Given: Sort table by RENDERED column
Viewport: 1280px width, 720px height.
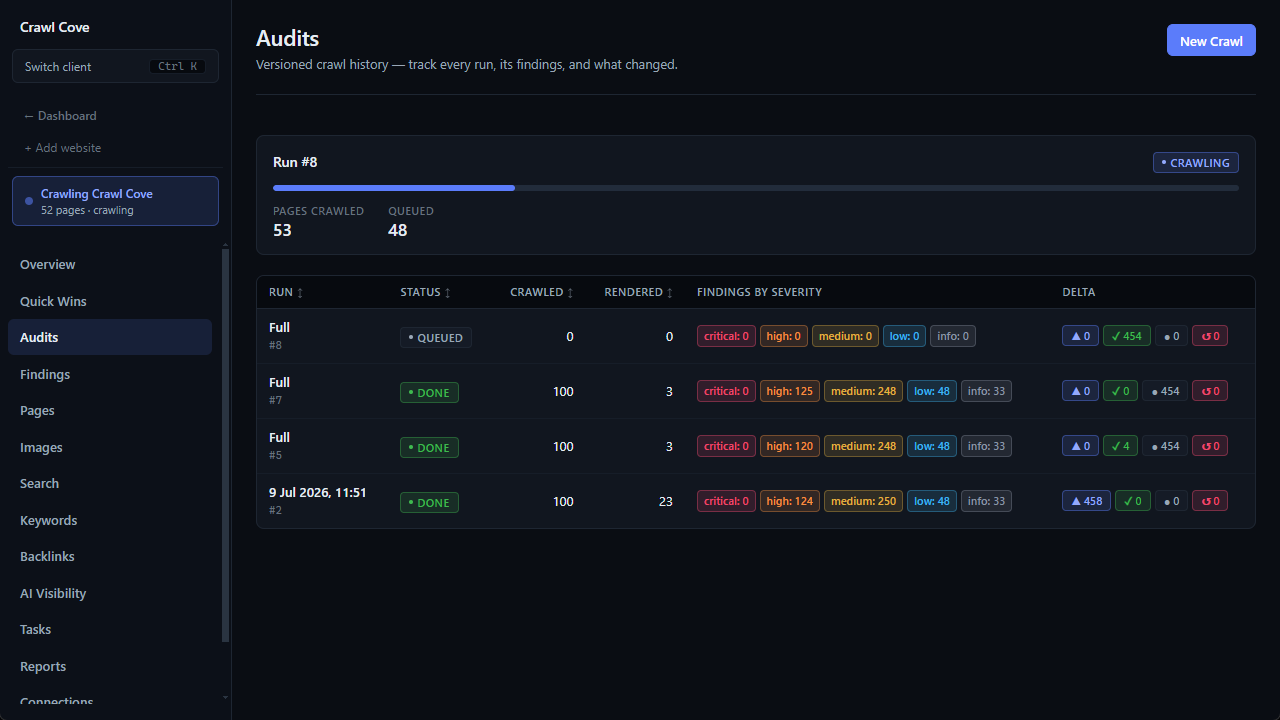Looking at the screenshot, I should tap(639, 292).
